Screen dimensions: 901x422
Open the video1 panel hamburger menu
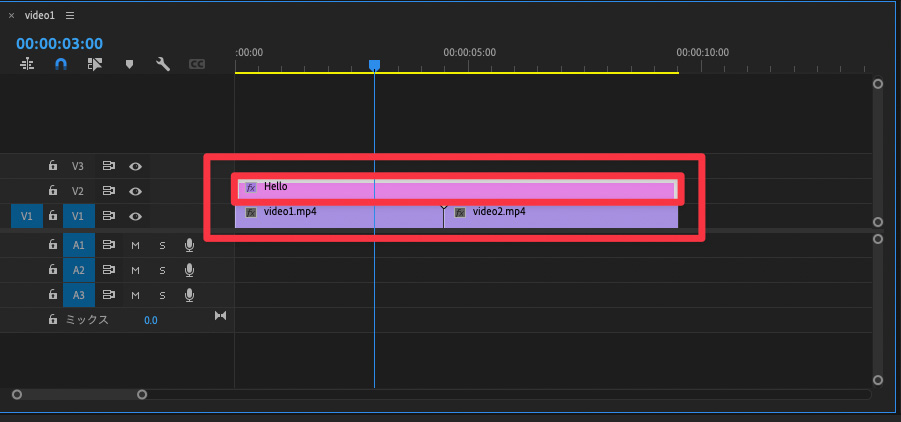70,16
